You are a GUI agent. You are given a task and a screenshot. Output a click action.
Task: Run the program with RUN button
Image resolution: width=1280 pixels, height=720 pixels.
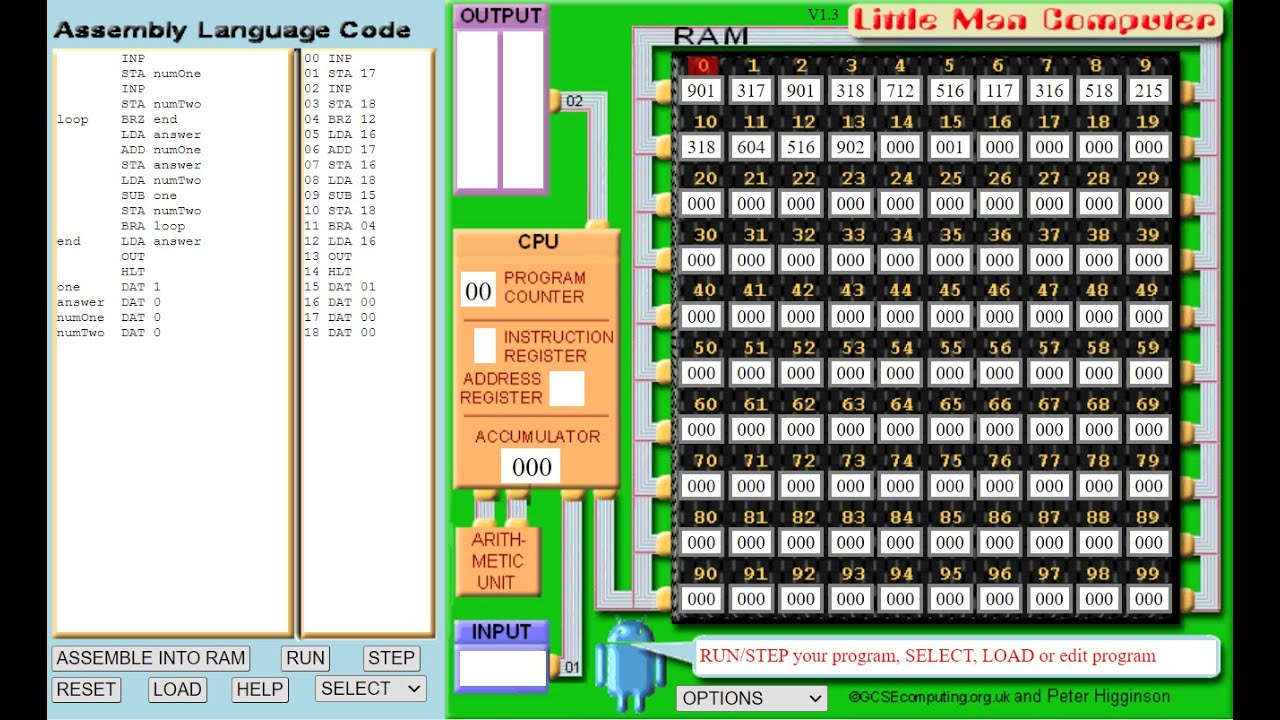[305, 658]
